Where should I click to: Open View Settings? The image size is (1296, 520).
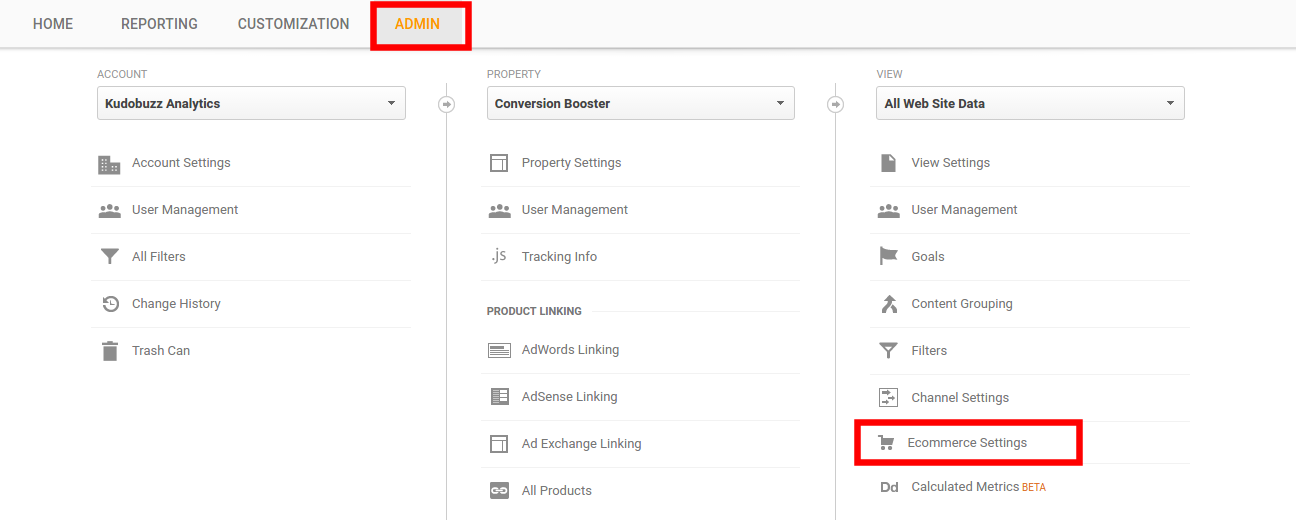950,163
